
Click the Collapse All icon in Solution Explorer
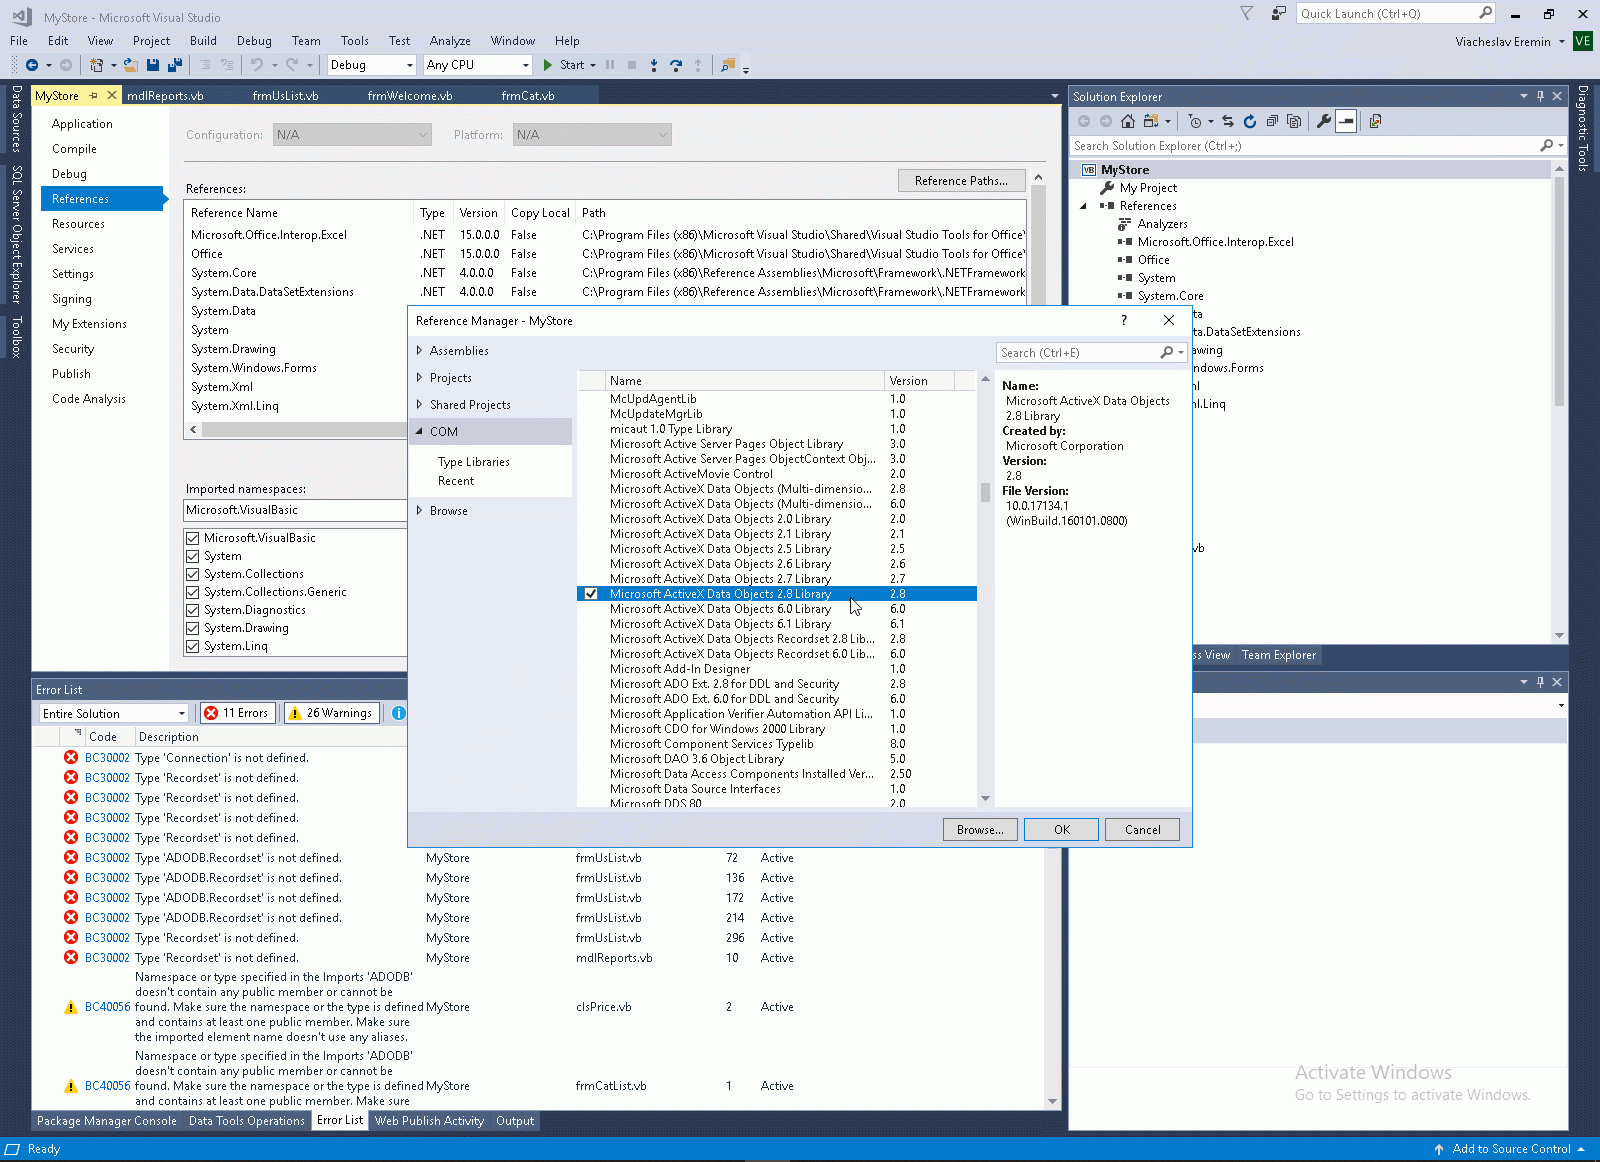pos(1272,121)
